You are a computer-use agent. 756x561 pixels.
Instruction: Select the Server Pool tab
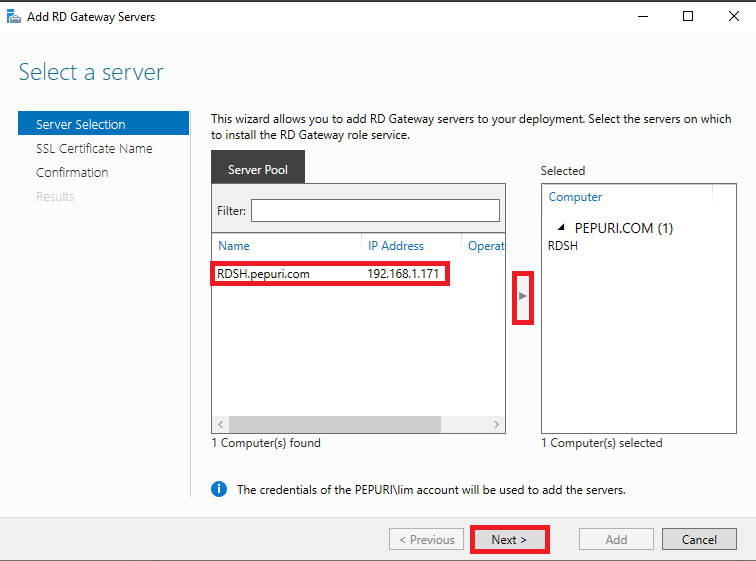257,167
